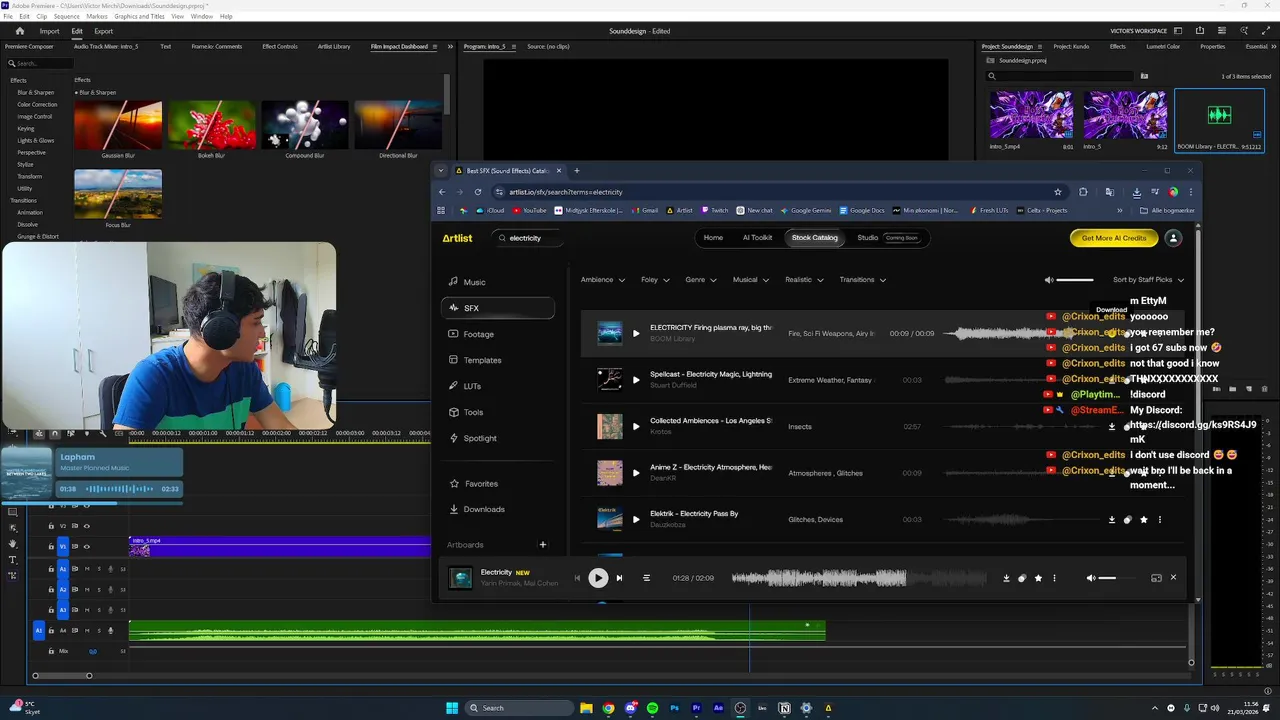This screenshot has width=1280, height=720.
Task: Adjust the Artlist catalog volume slider
Action: (x=1074, y=280)
